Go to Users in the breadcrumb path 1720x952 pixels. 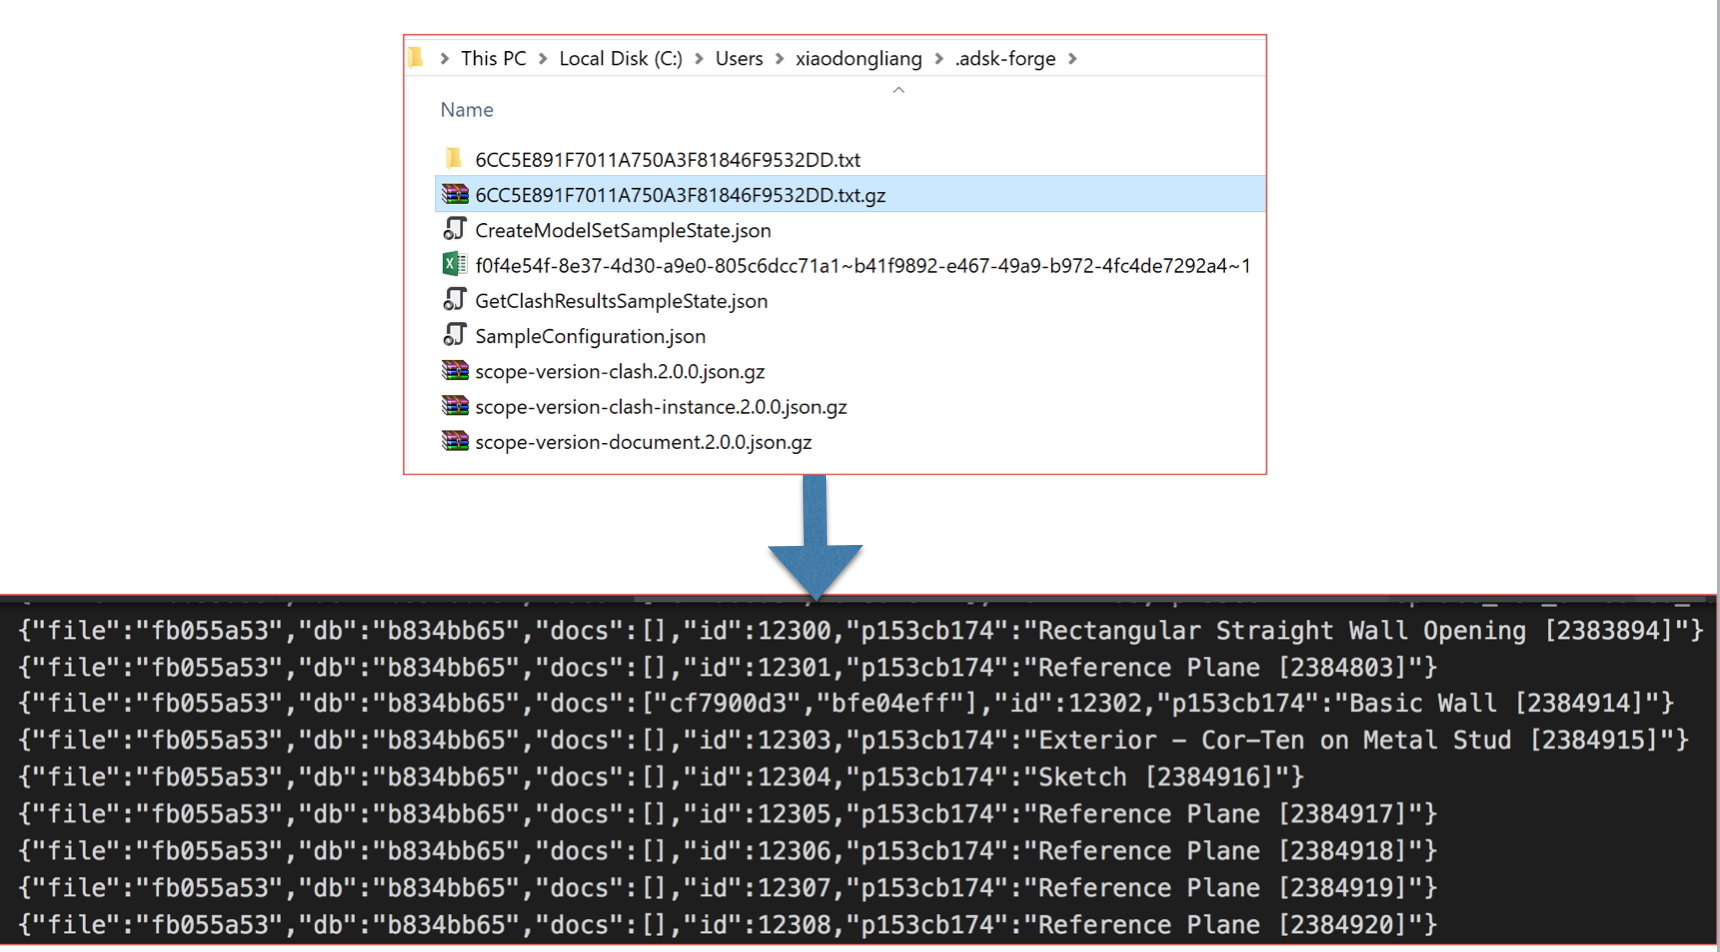[739, 58]
